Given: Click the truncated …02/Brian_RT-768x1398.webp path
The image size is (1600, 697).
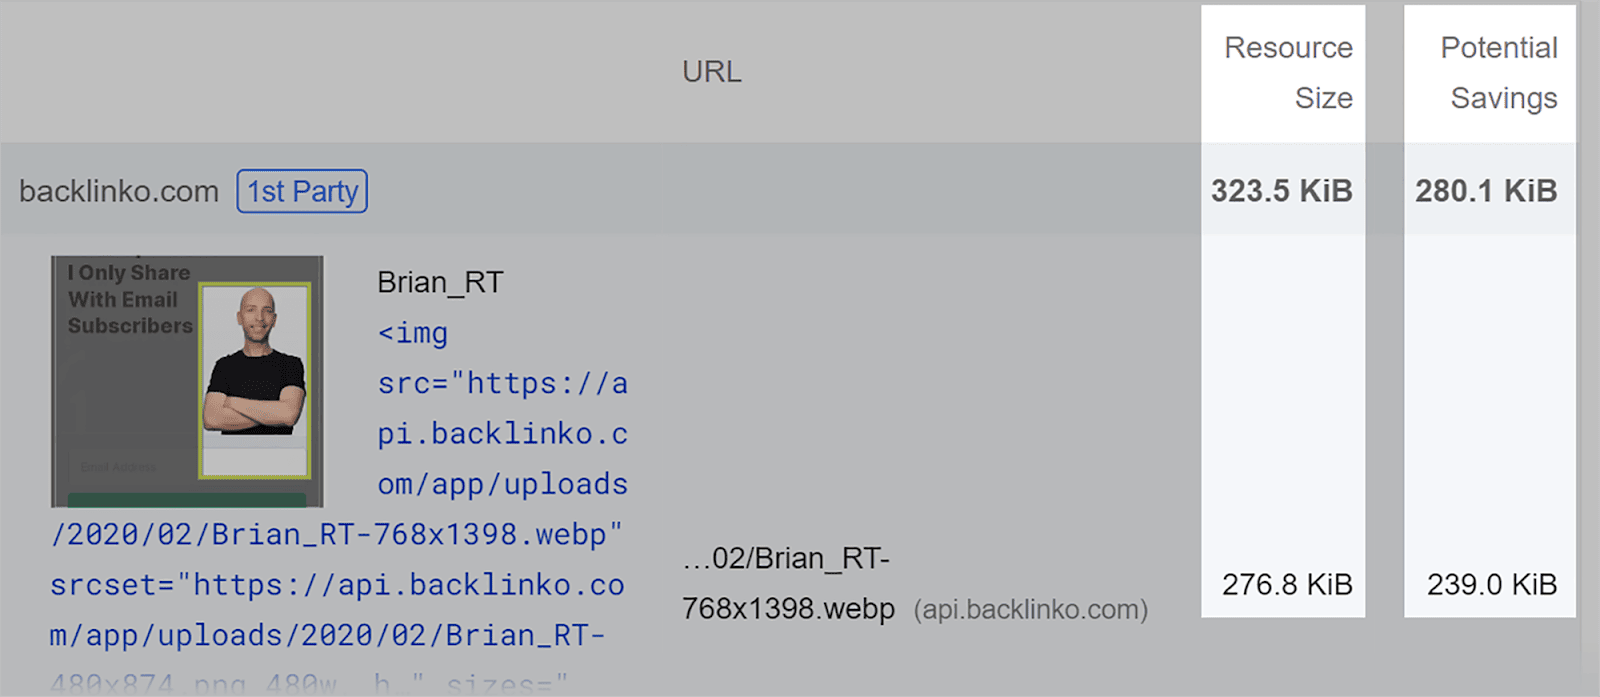Looking at the screenshot, I should tap(786, 584).
